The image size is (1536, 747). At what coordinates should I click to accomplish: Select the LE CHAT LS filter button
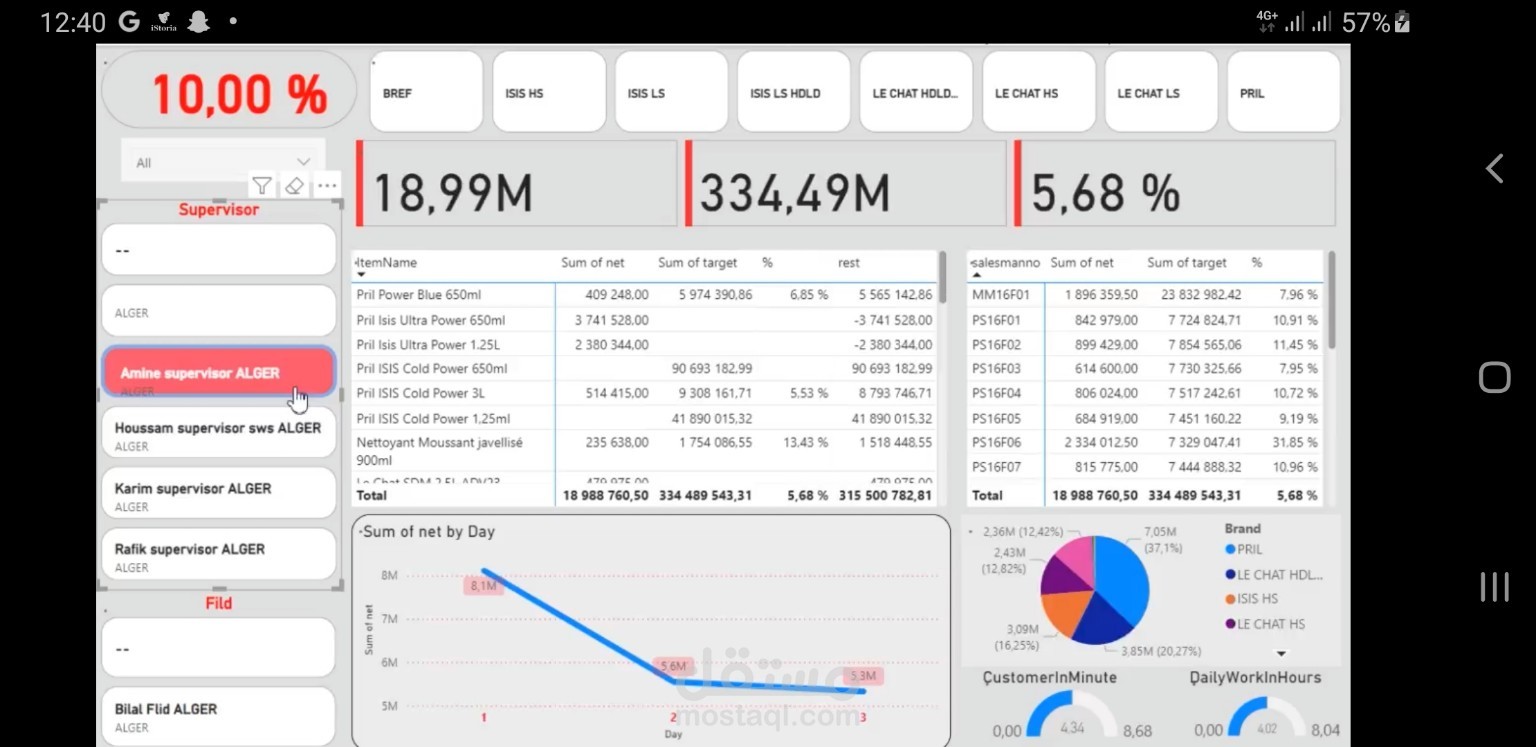pyautogui.click(x=1161, y=92)
